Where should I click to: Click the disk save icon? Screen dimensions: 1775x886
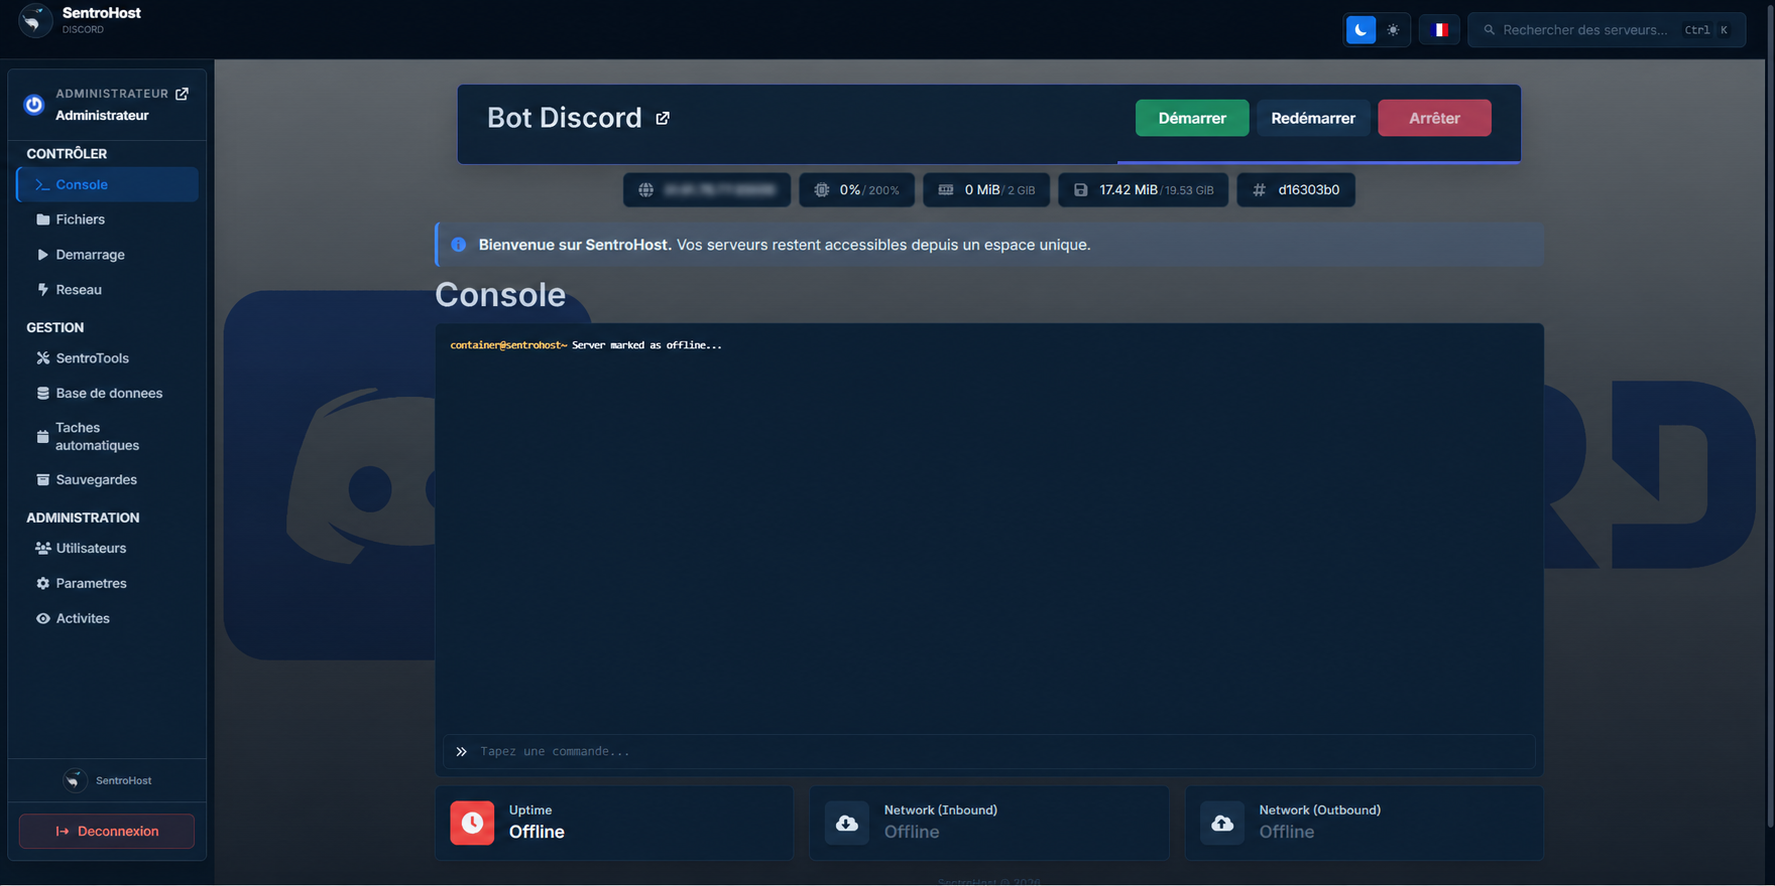(1081, 190)
